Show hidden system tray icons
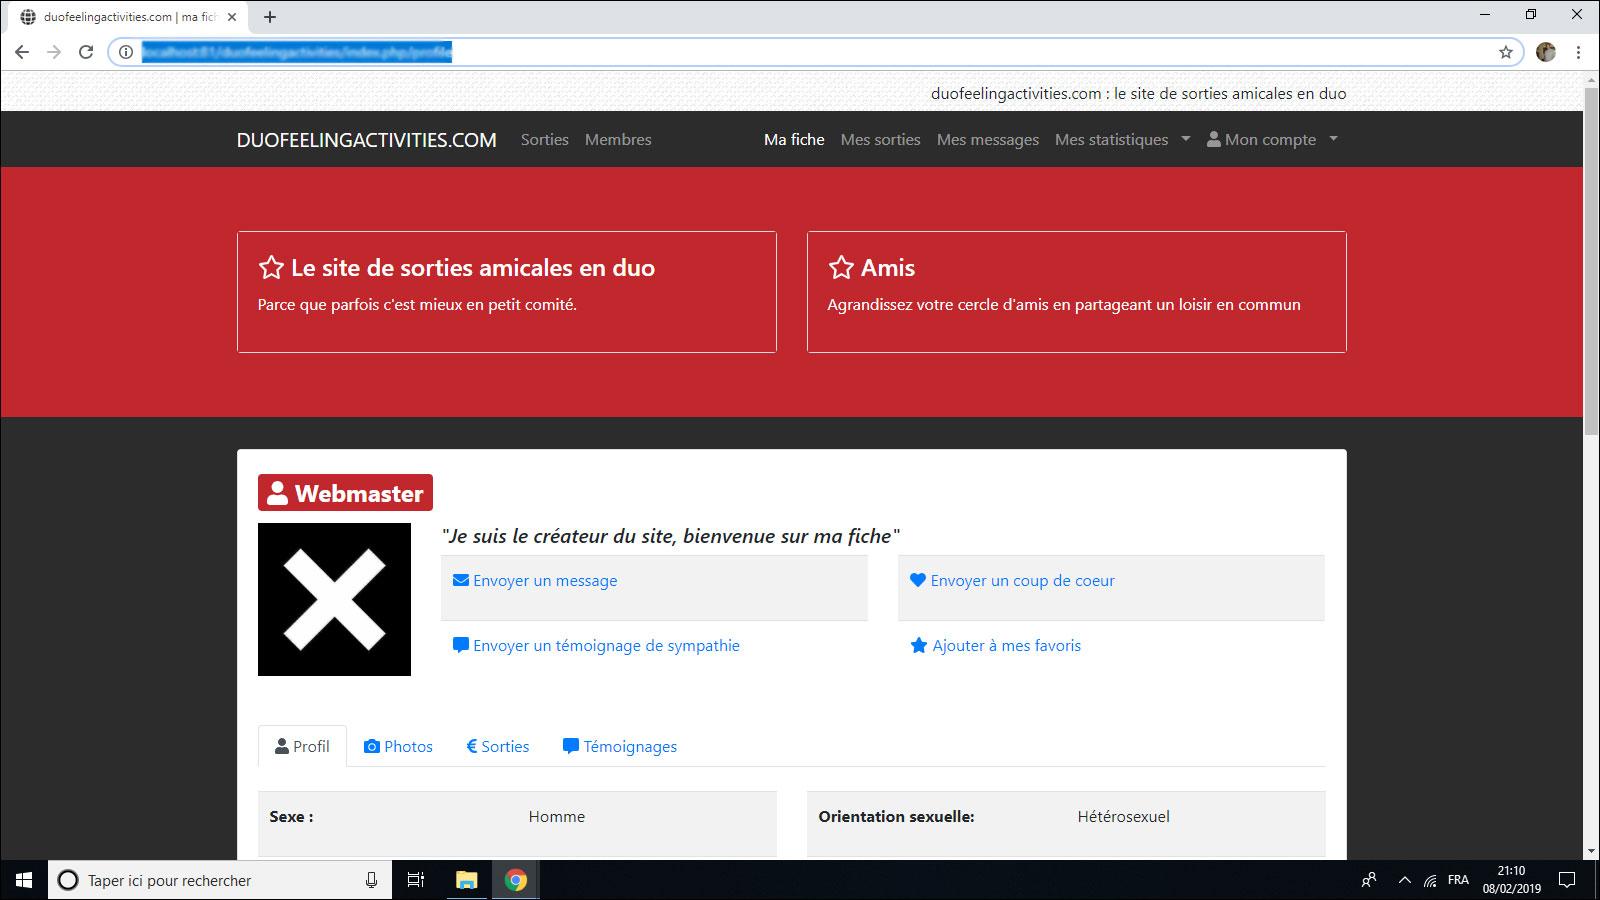This screenshot has height=900, width=1600. [1404, 880]
